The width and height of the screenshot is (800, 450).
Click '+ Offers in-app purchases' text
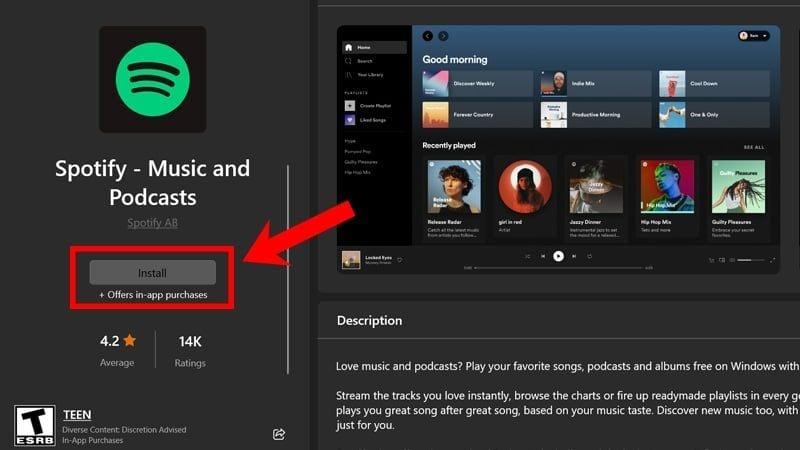(153, 295)
